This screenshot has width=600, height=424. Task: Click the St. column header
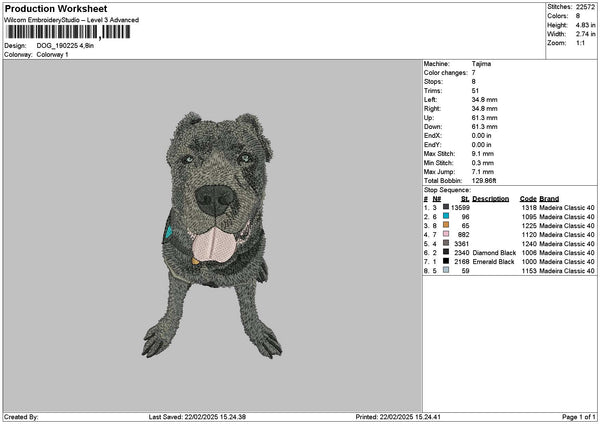point(464,198)
